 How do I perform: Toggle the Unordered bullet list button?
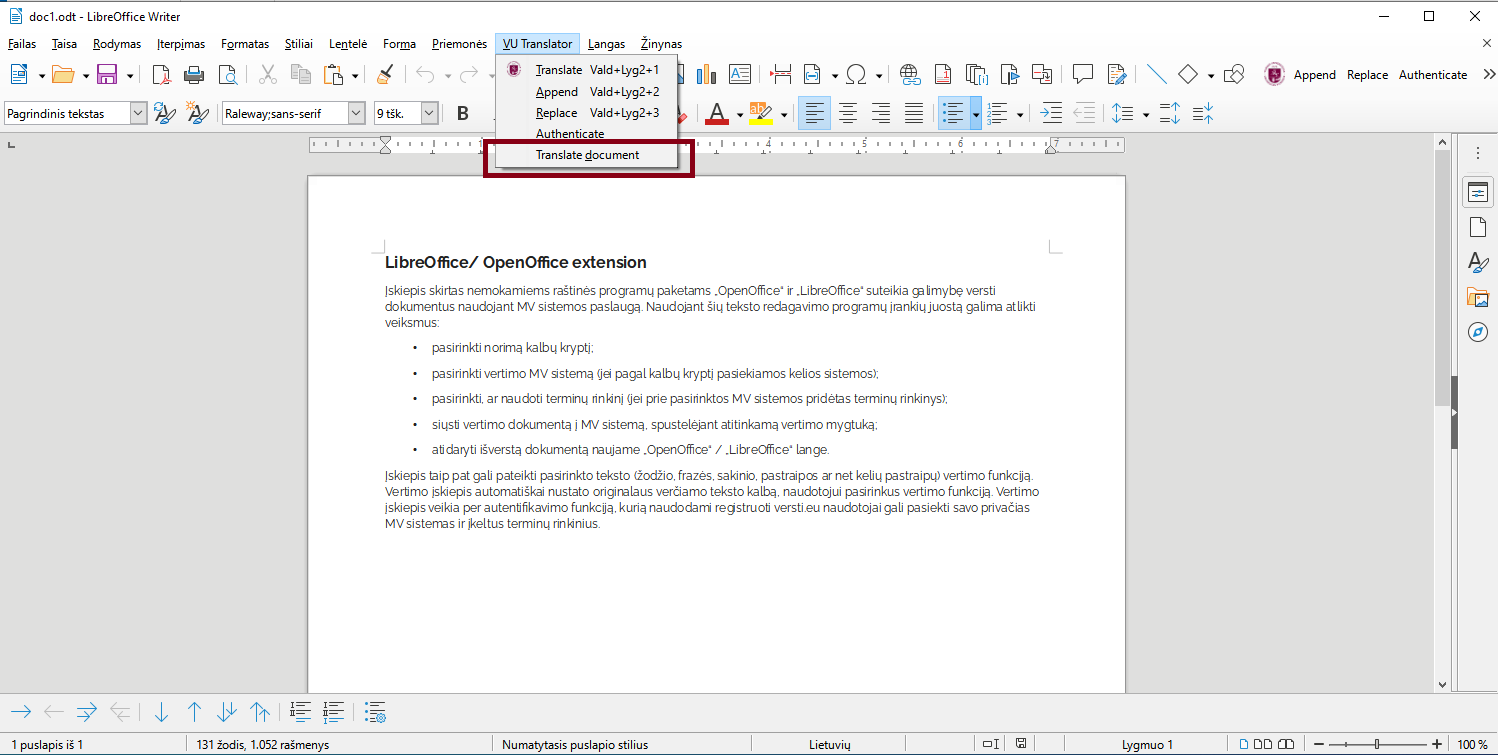(953, 113)
